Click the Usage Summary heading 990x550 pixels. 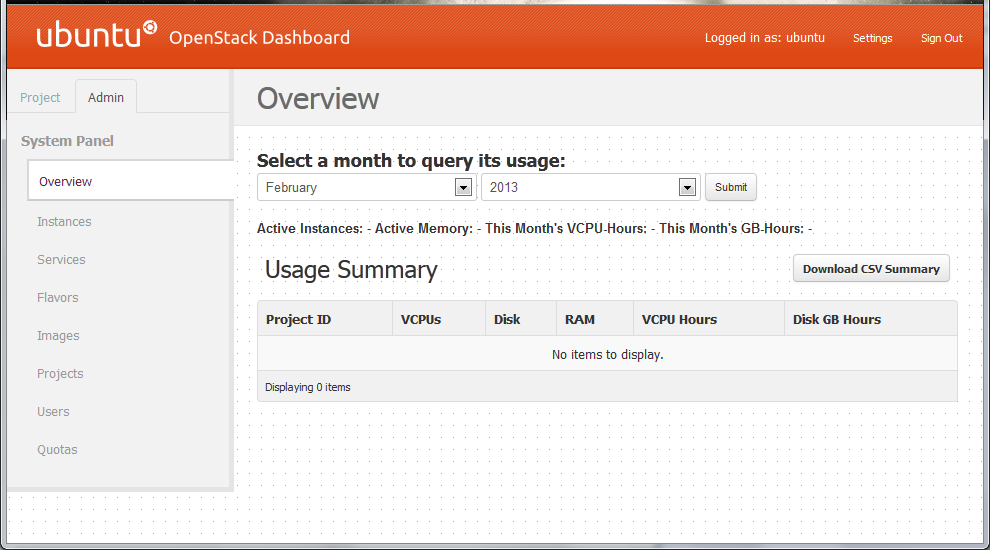coord(351,270)
